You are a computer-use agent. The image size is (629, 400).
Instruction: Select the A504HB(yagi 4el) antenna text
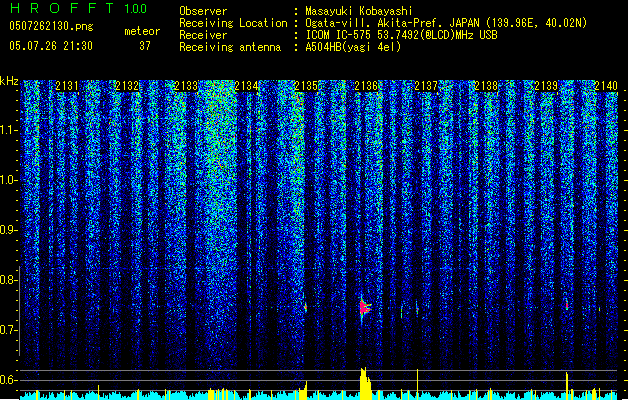353,47
